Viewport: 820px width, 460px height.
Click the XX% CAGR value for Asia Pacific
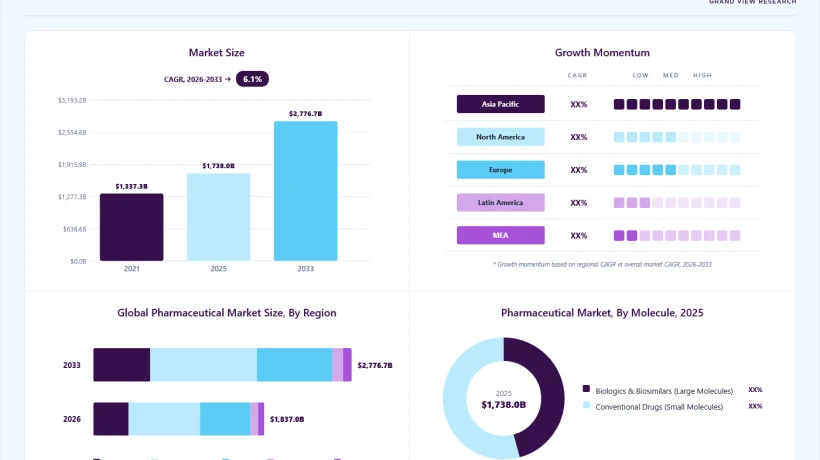[x=579, y=105]
